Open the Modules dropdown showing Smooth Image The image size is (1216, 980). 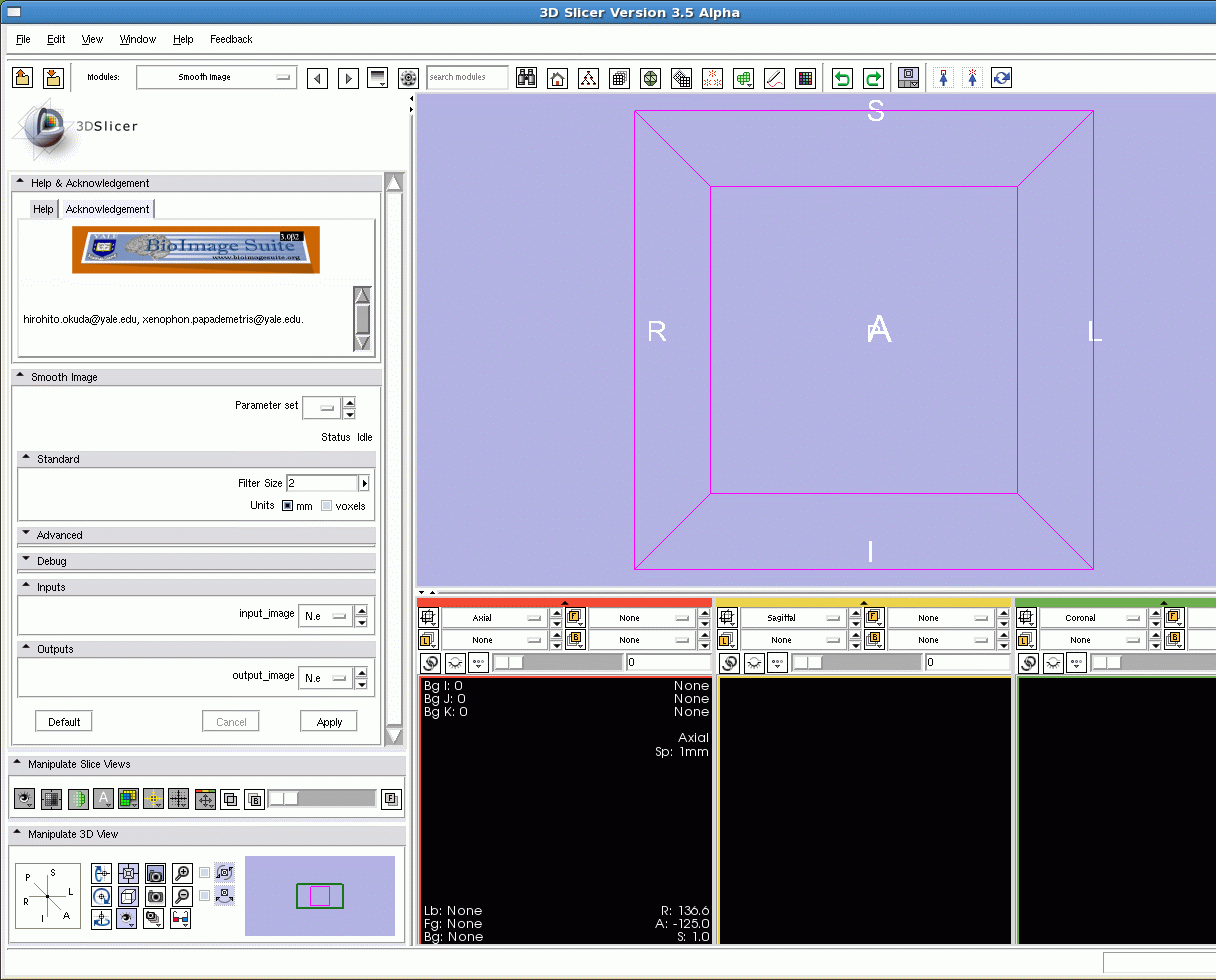pyautogui.click(x=216, y=77)
